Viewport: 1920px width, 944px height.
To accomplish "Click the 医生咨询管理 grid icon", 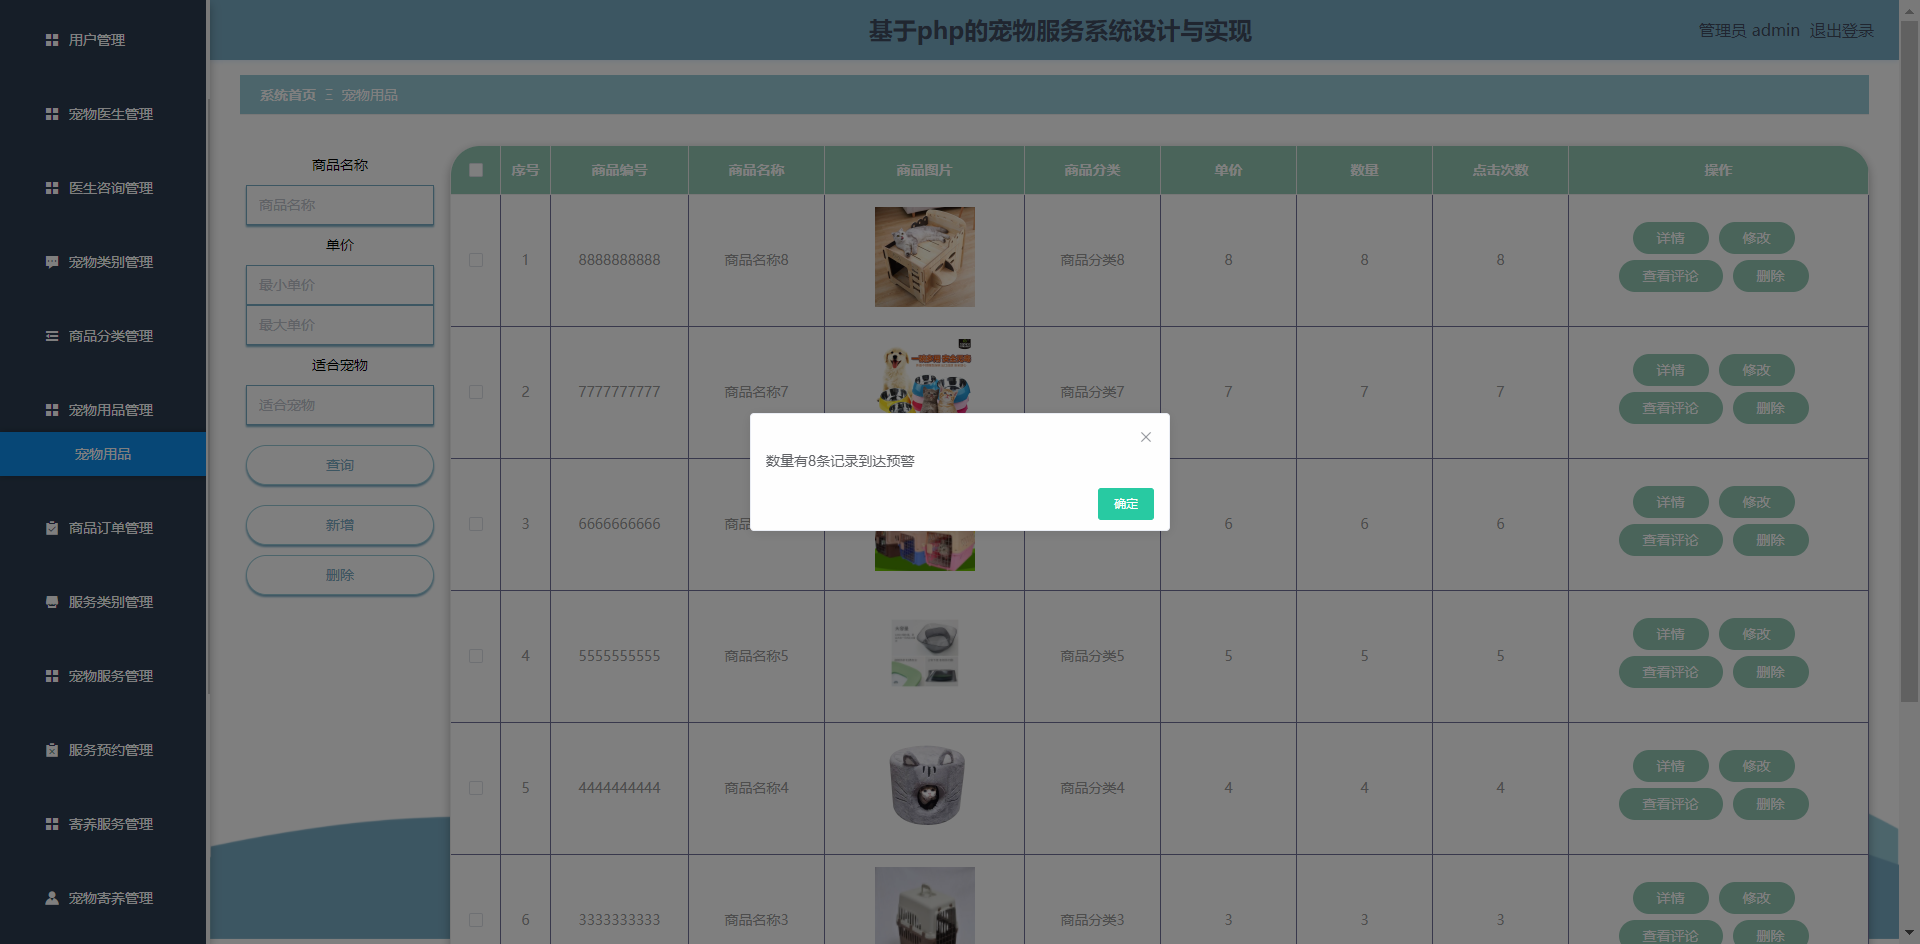I will pos(52,188).
